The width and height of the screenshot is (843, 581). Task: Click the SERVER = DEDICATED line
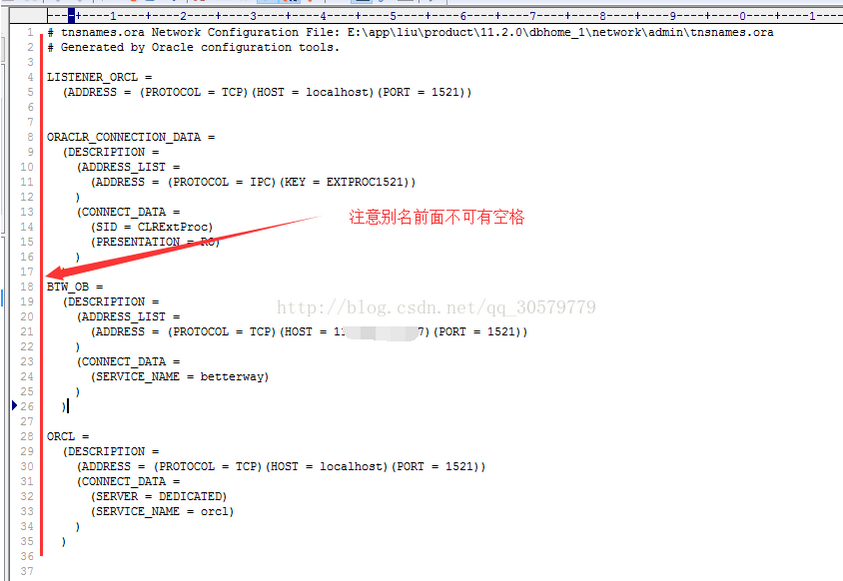[159, 496]
